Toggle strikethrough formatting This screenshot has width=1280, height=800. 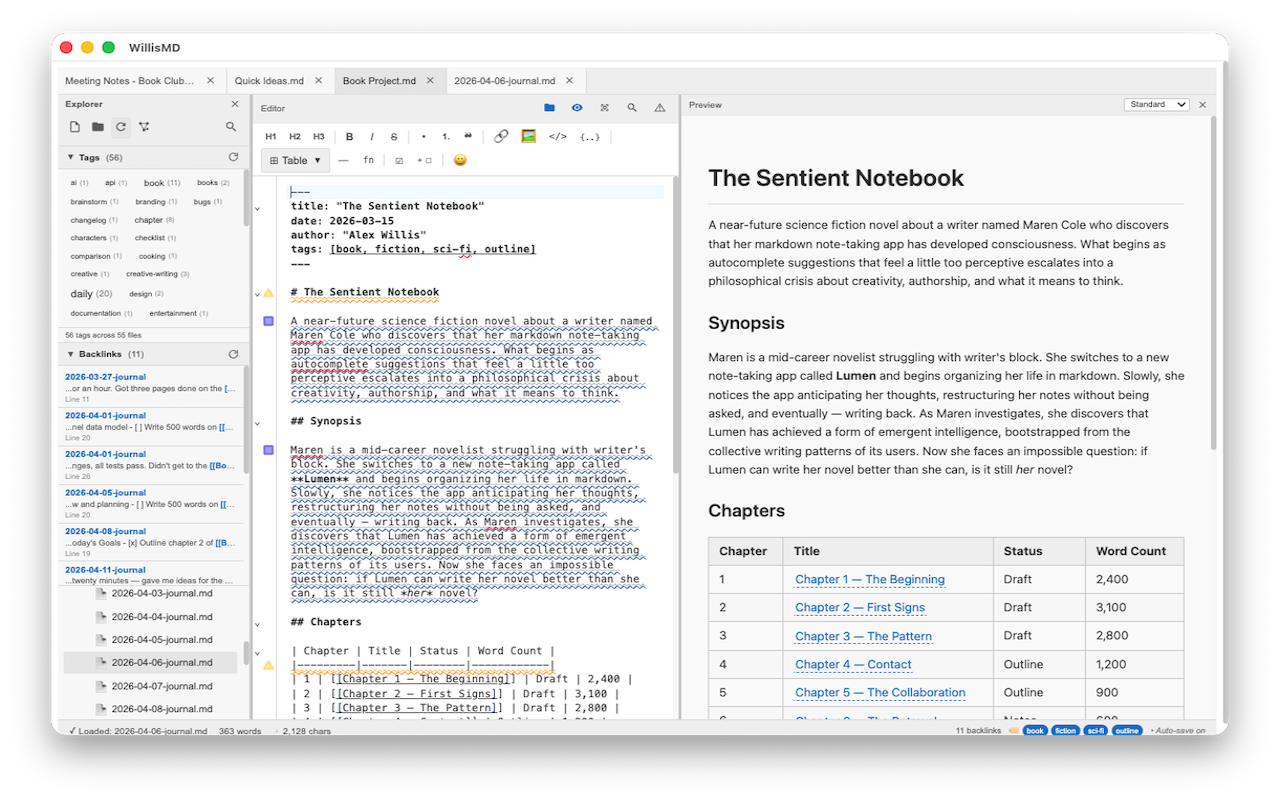pos(393,136)
